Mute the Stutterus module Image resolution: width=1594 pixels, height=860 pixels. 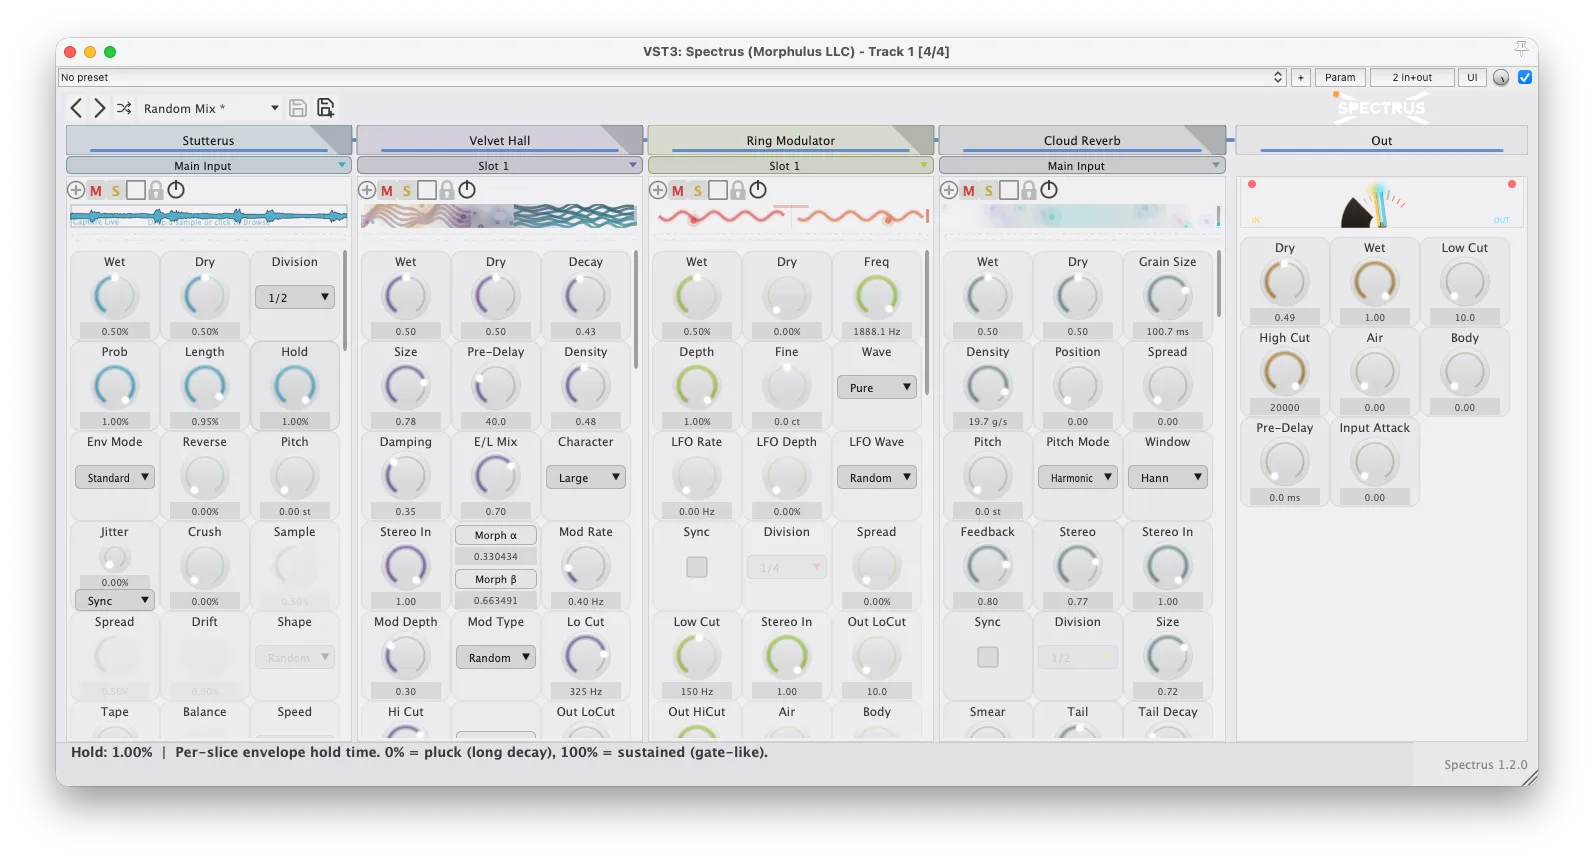[x=96, y=190]
